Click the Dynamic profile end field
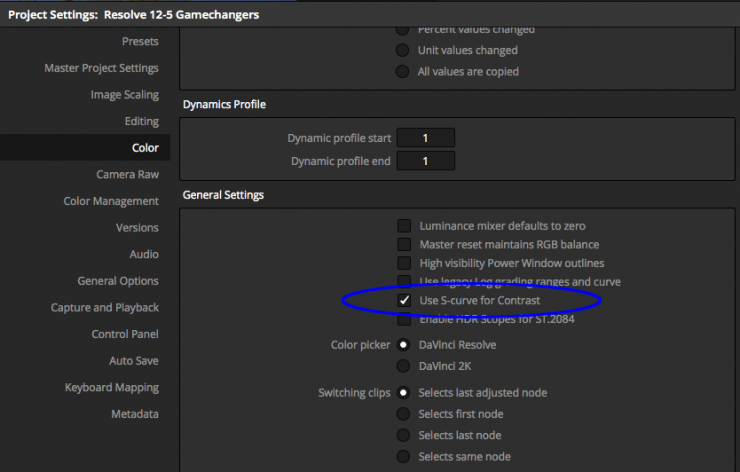 click(x=426, y=161)
